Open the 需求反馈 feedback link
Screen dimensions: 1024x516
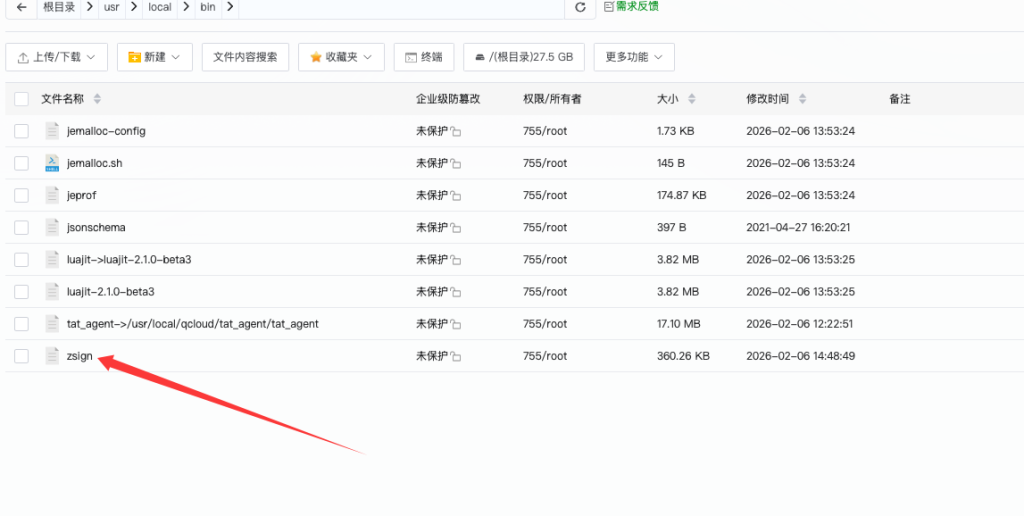click(632, 7)
